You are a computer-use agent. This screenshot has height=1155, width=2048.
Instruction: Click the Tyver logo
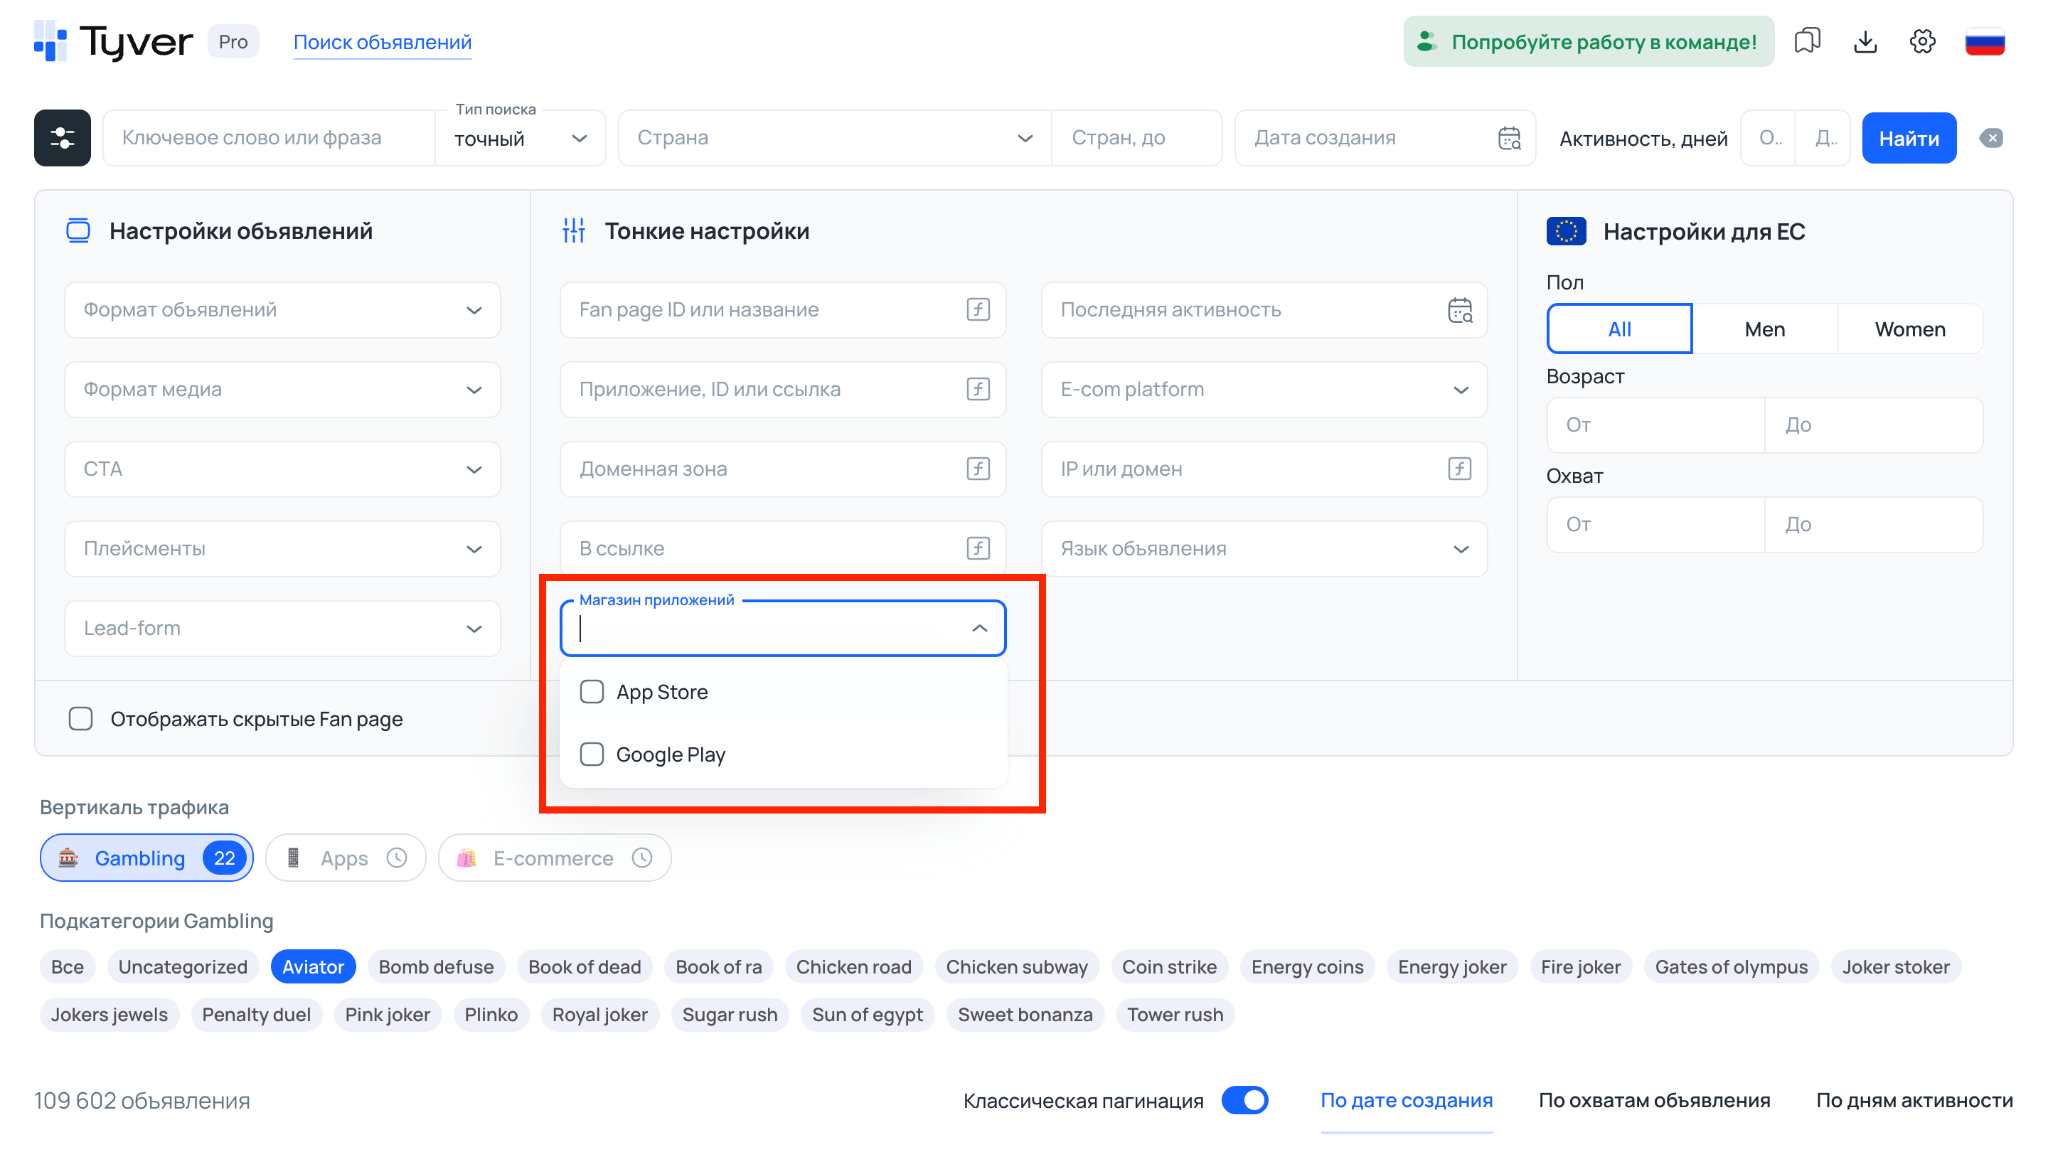113,42
